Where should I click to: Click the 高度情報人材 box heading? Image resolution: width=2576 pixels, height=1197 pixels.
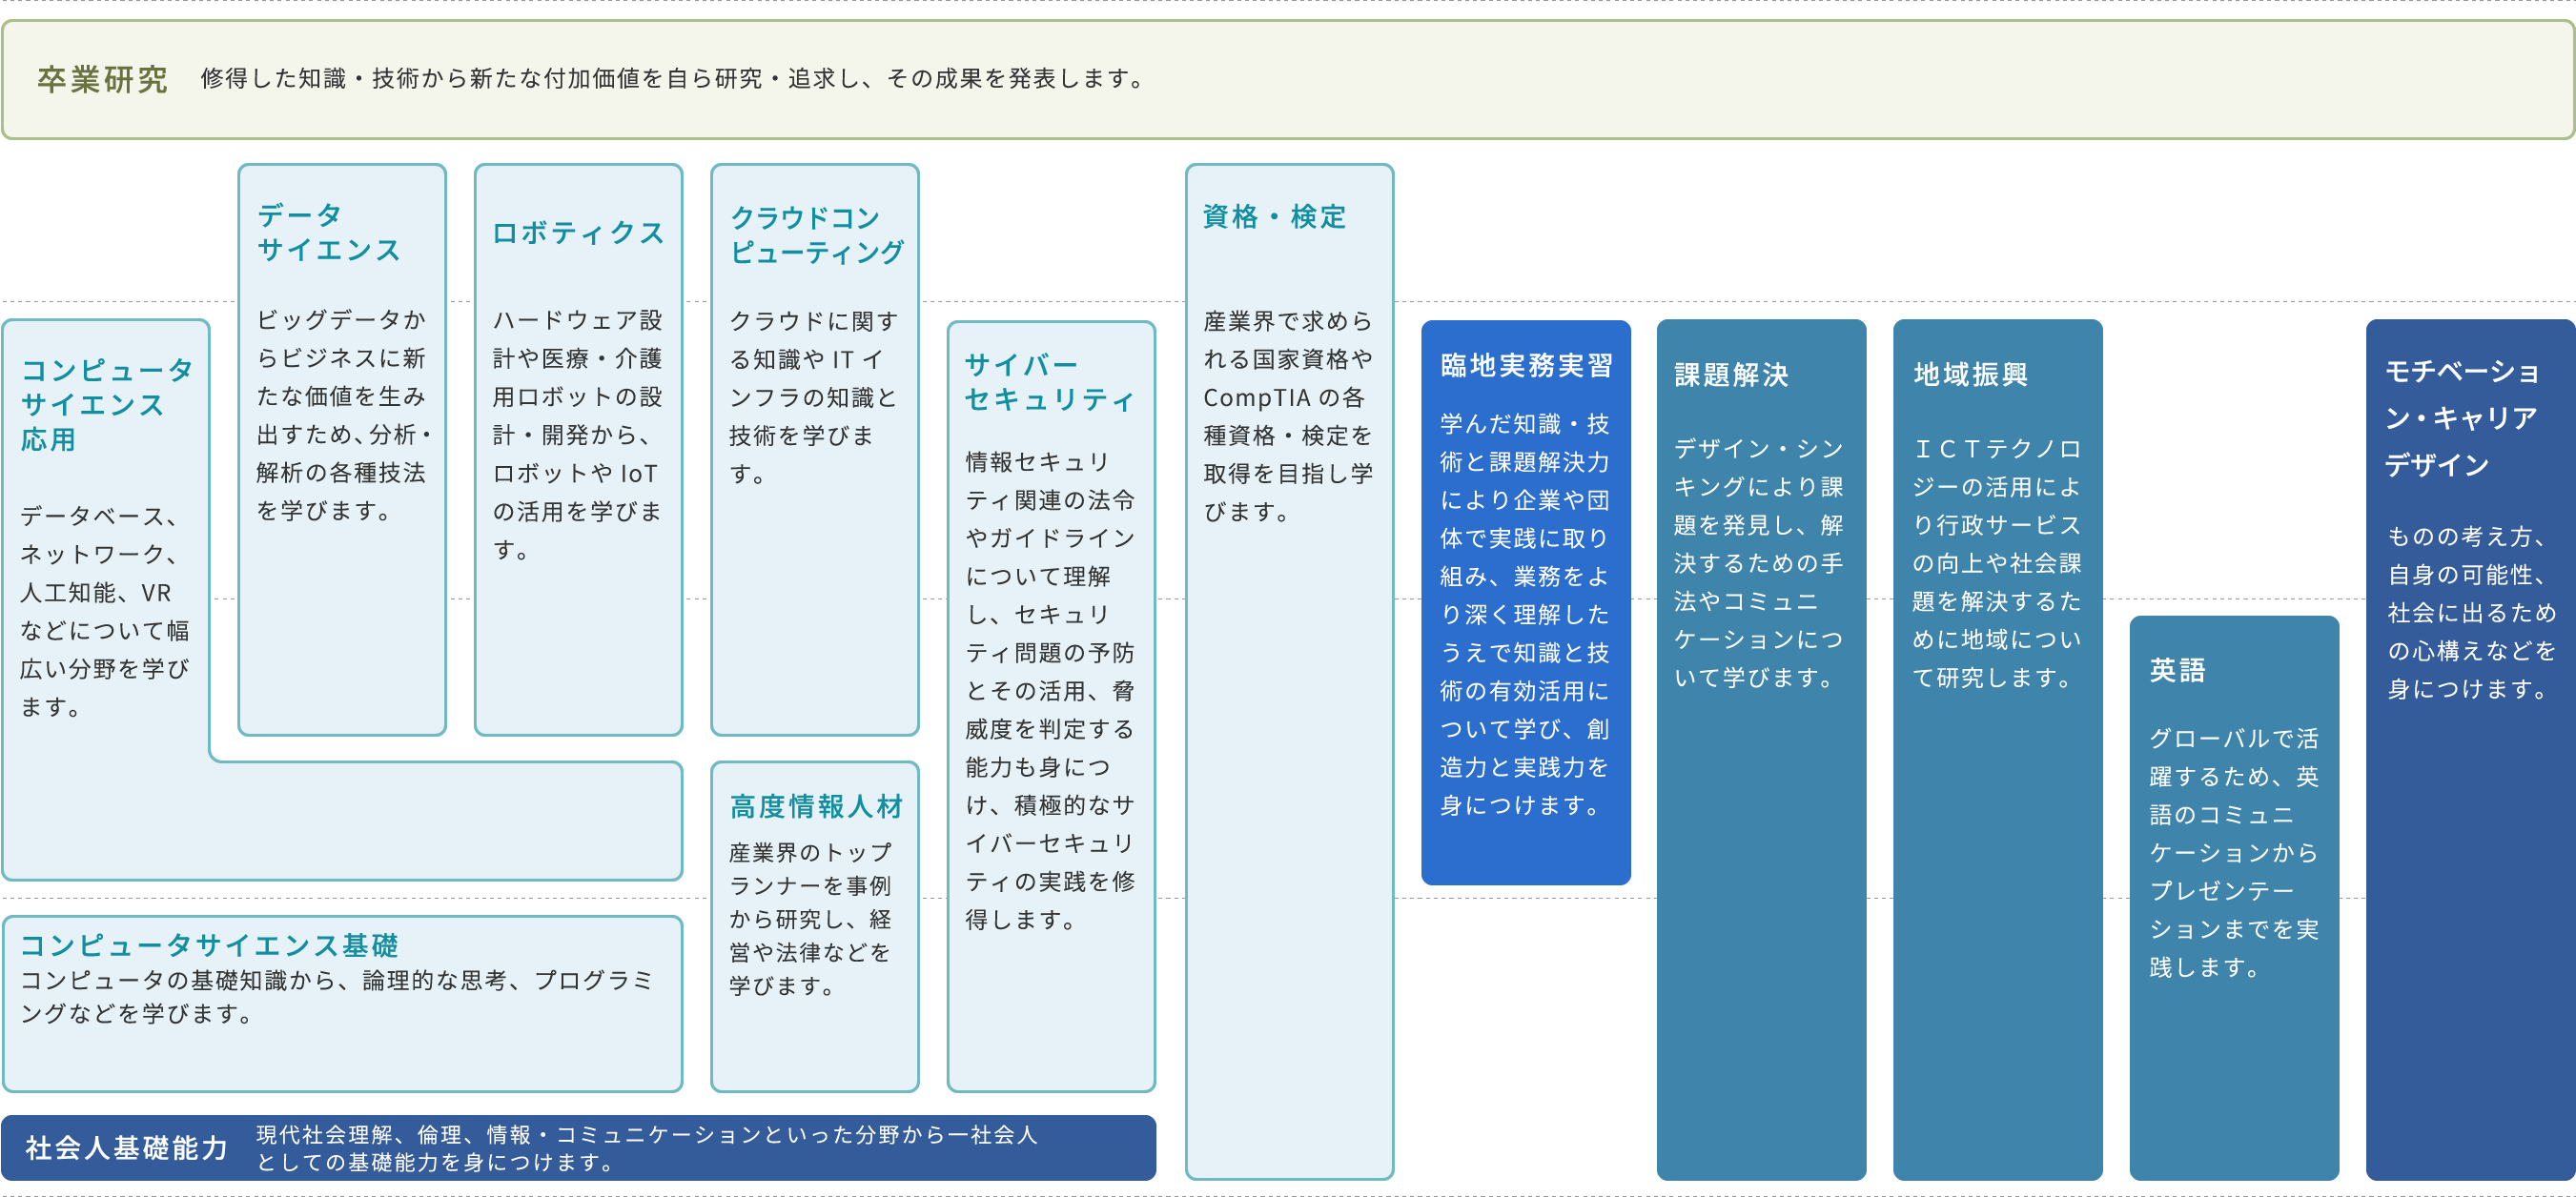coord(815,806)
